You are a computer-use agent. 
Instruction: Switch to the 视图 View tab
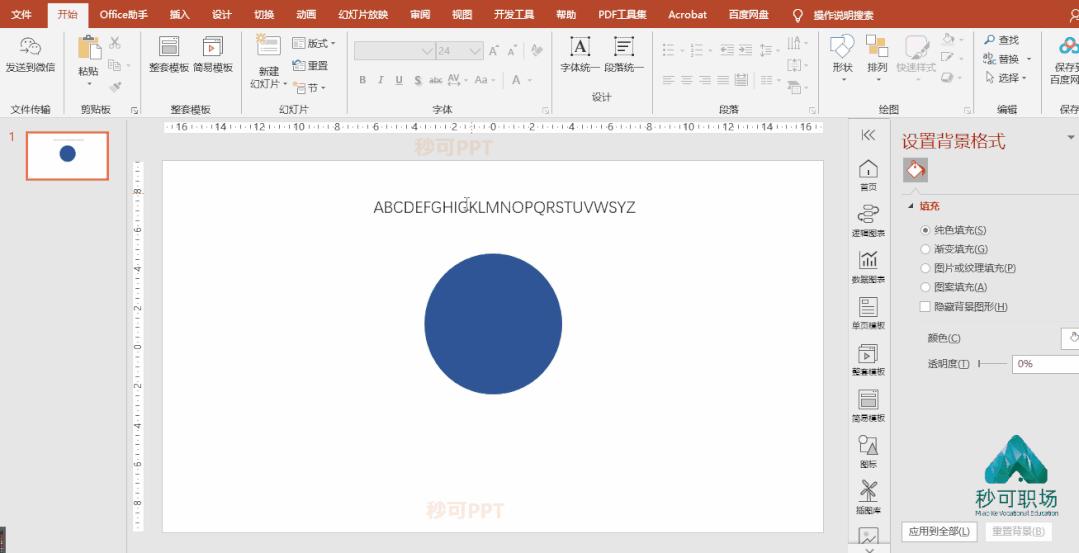click(x=462, y=14)
